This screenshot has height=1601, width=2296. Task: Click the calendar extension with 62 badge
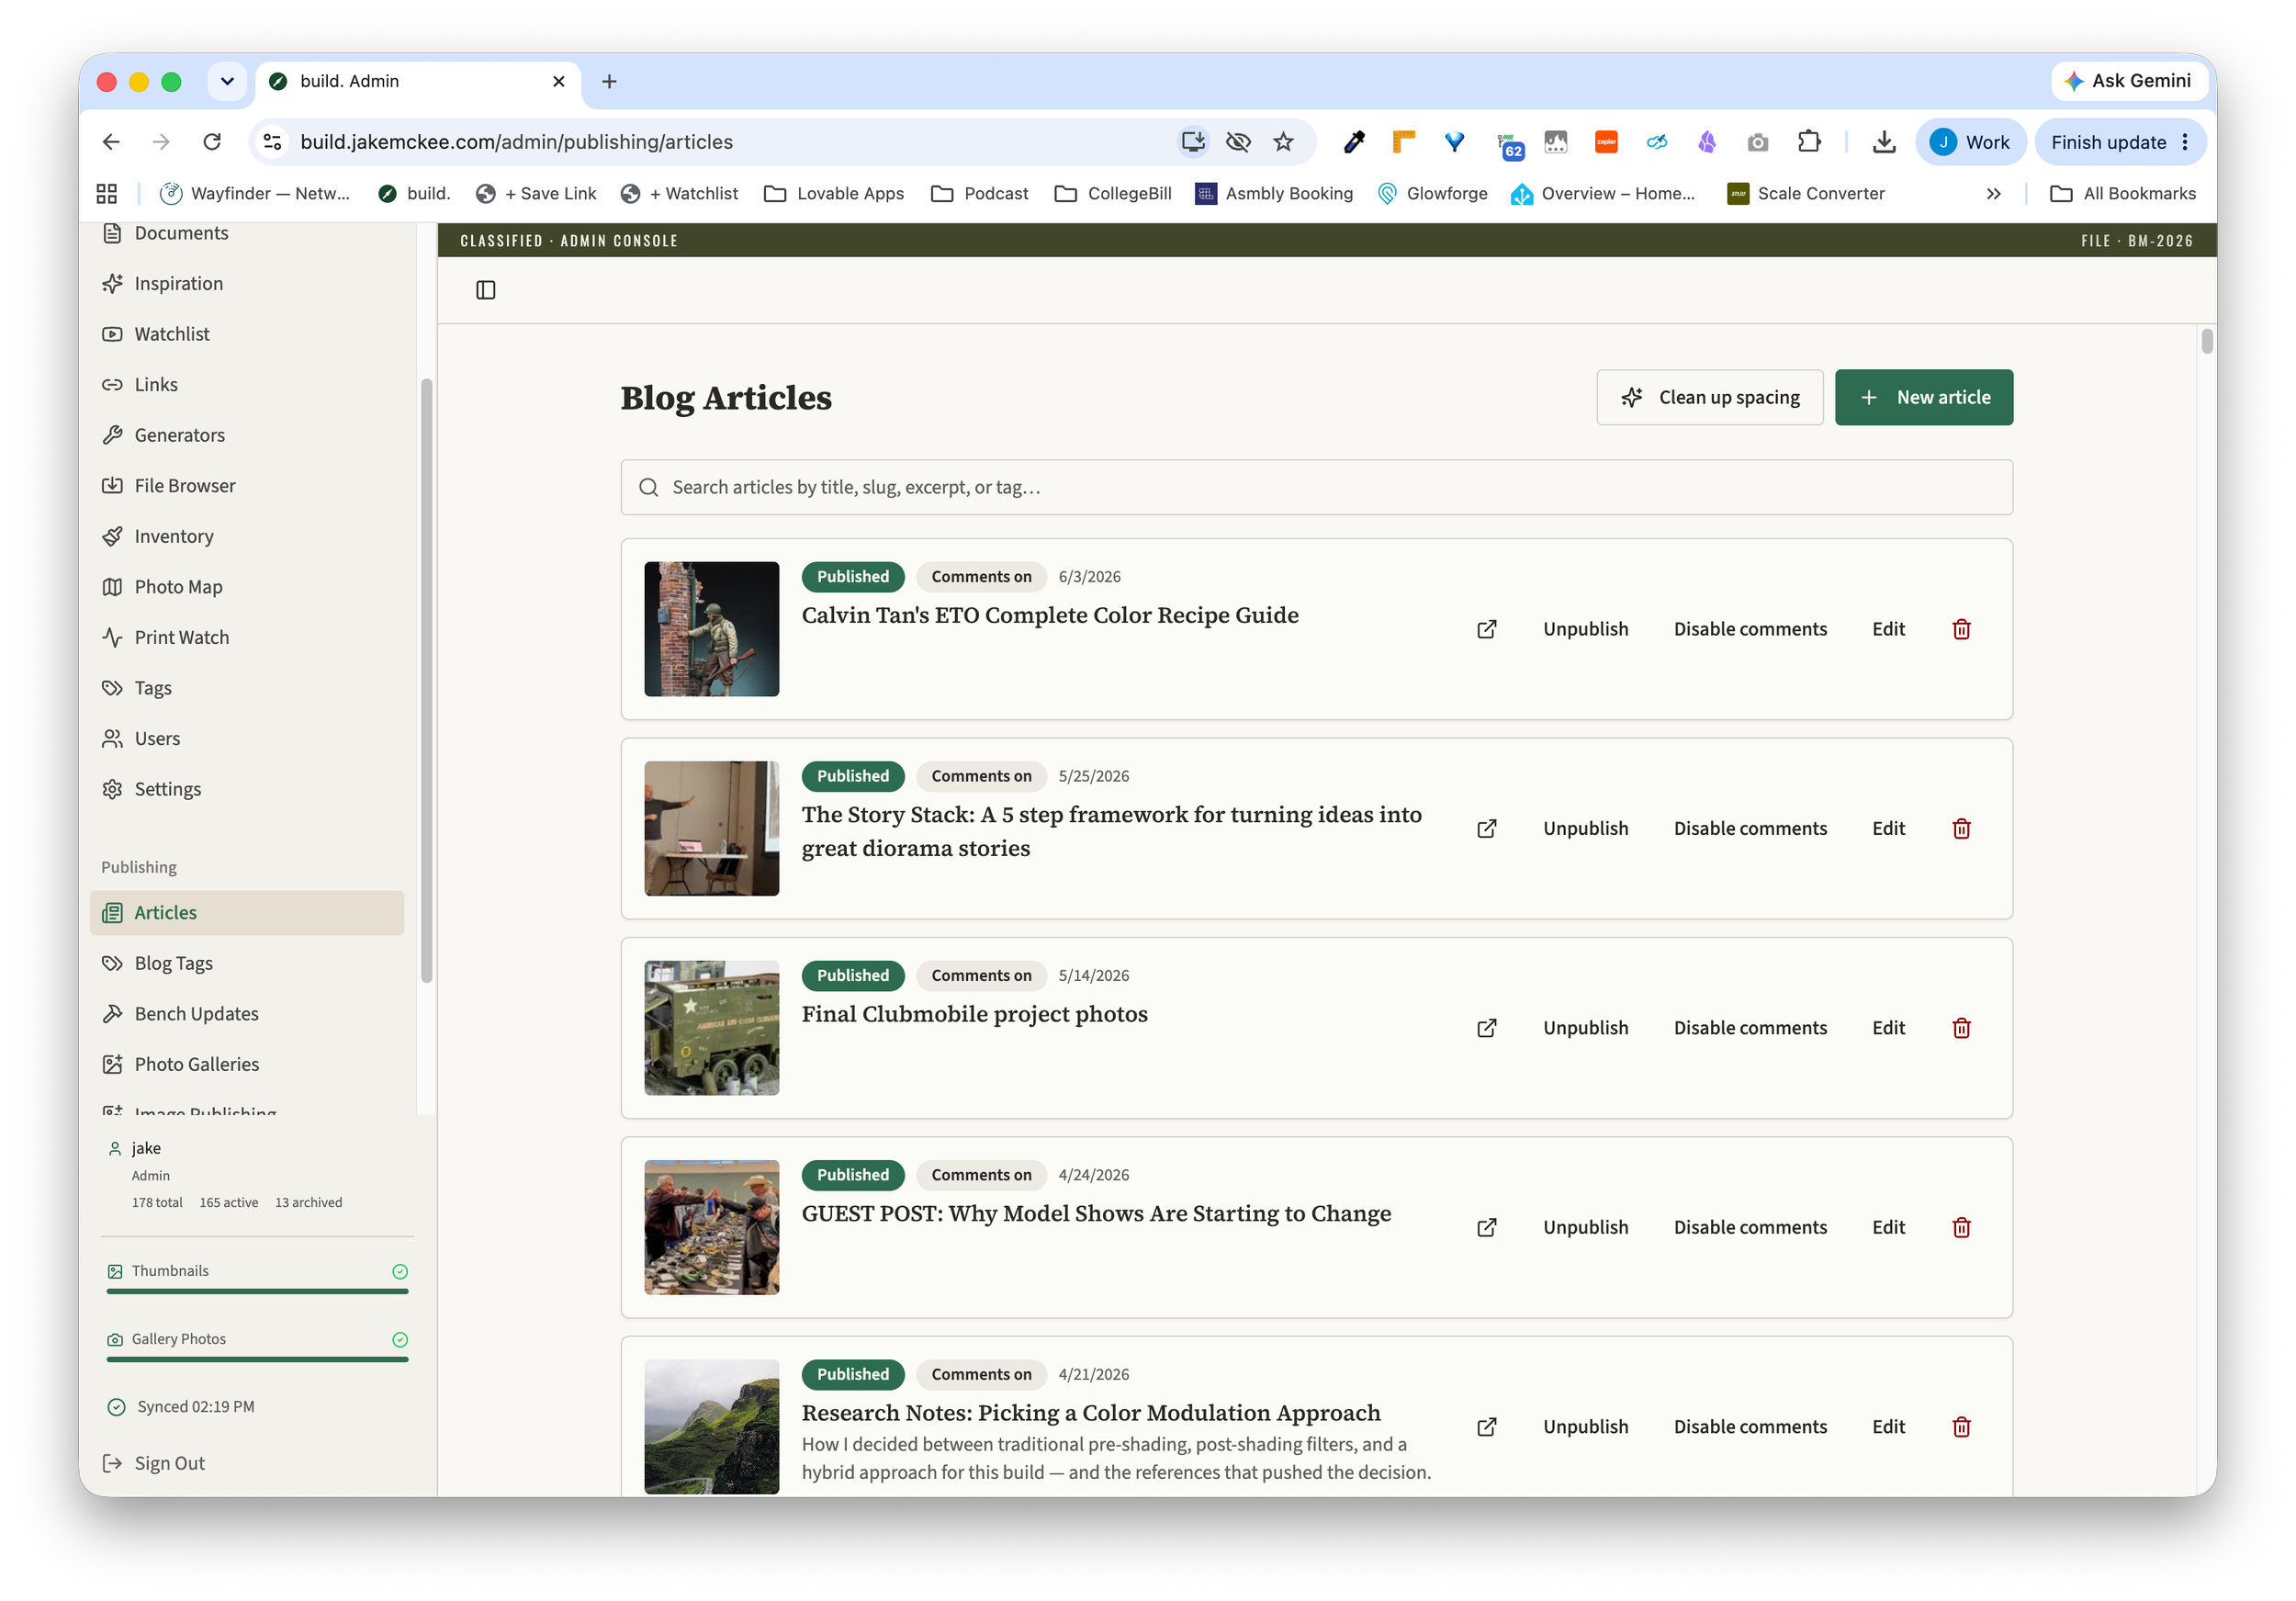pos(1509,145)
